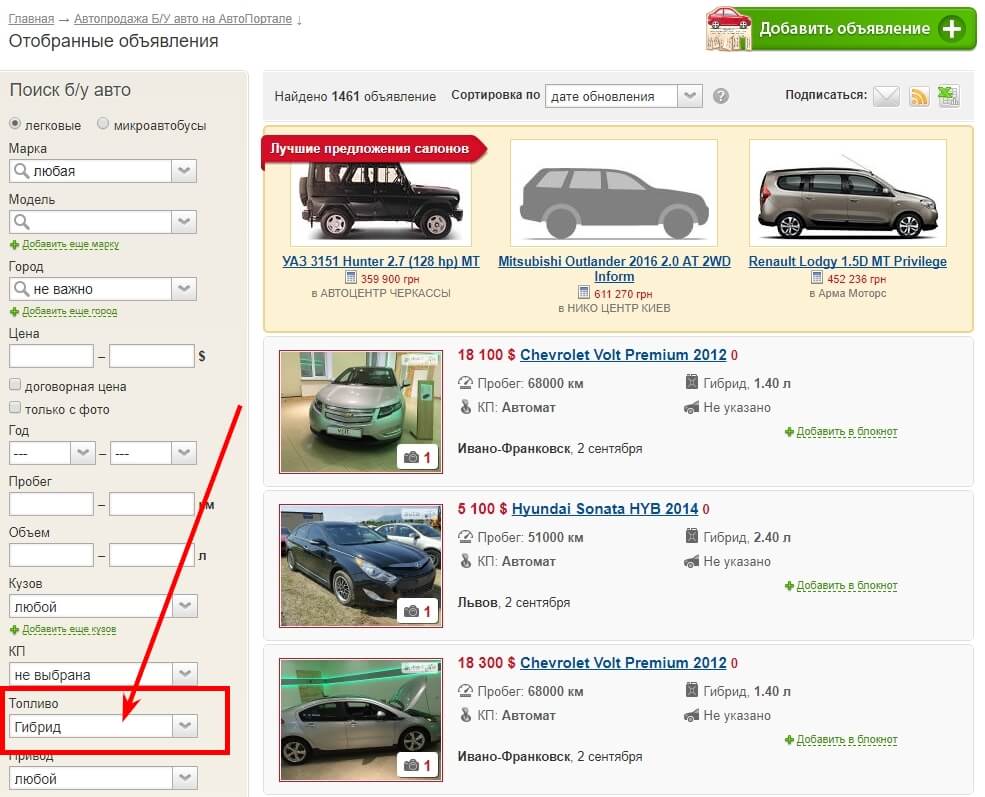
Task: Open Renault Lodgy car thumbnail
Action: 847,193
